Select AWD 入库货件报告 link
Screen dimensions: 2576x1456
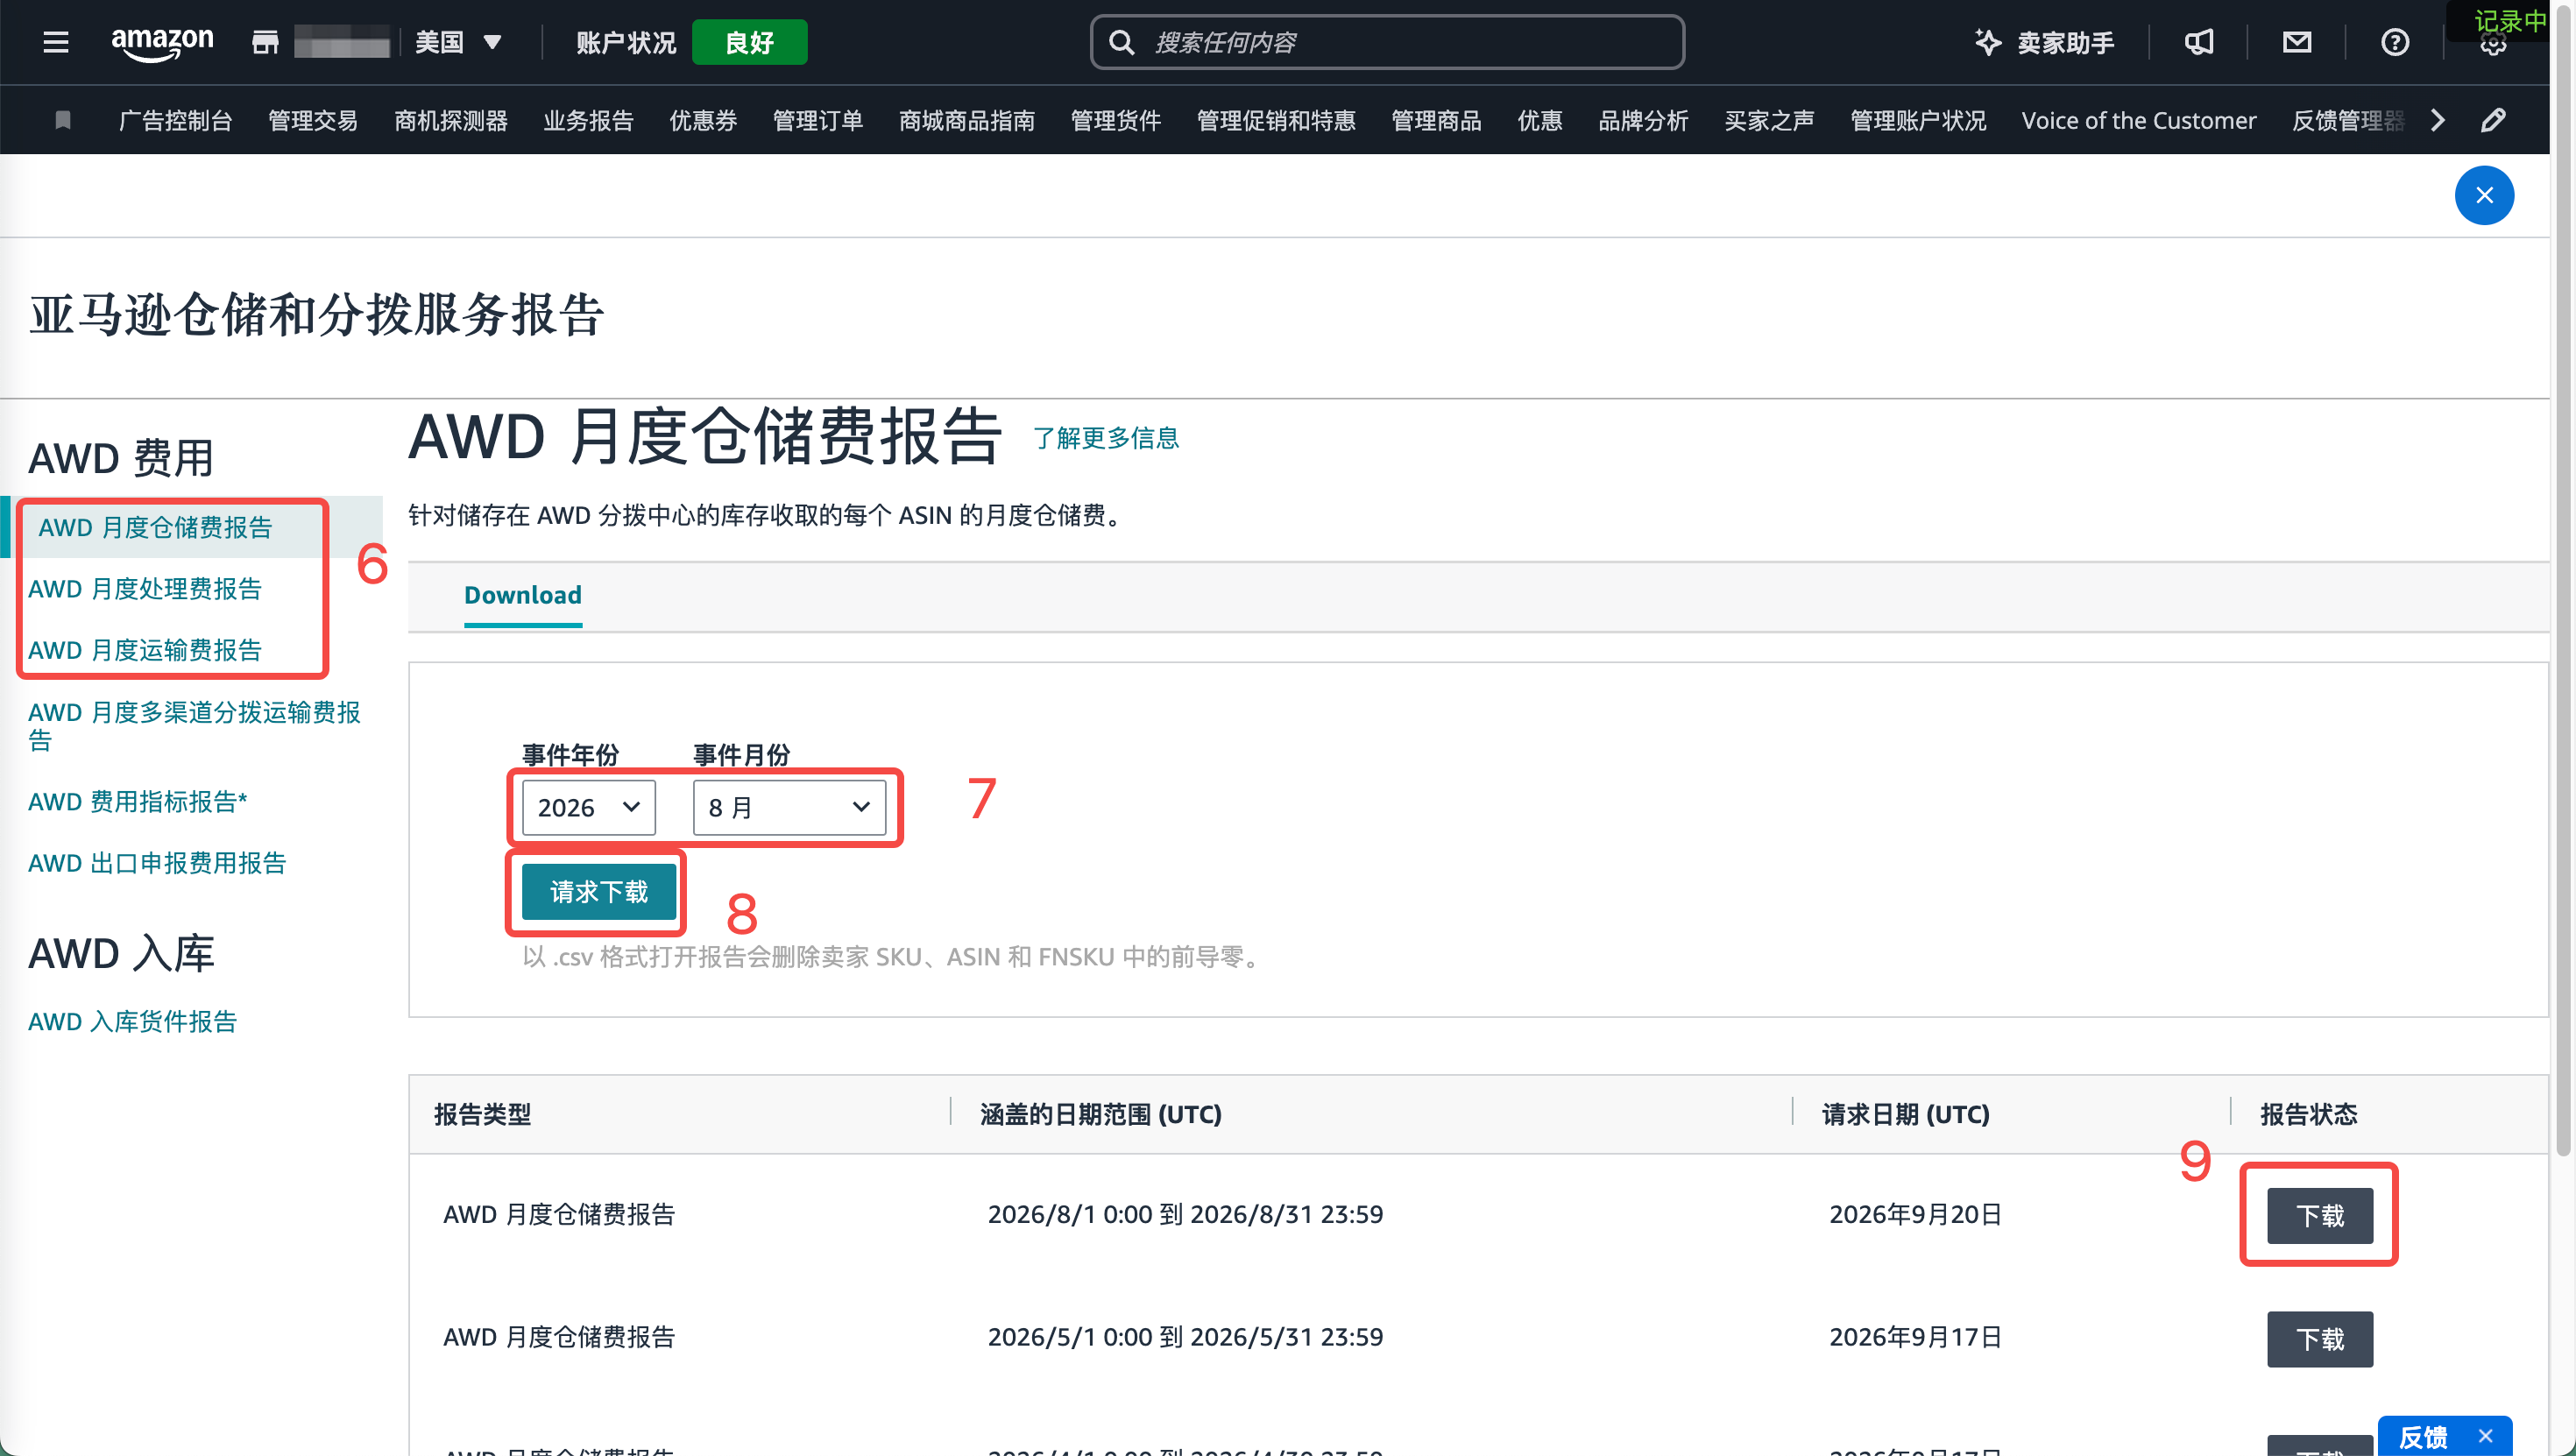[133, 1021]
